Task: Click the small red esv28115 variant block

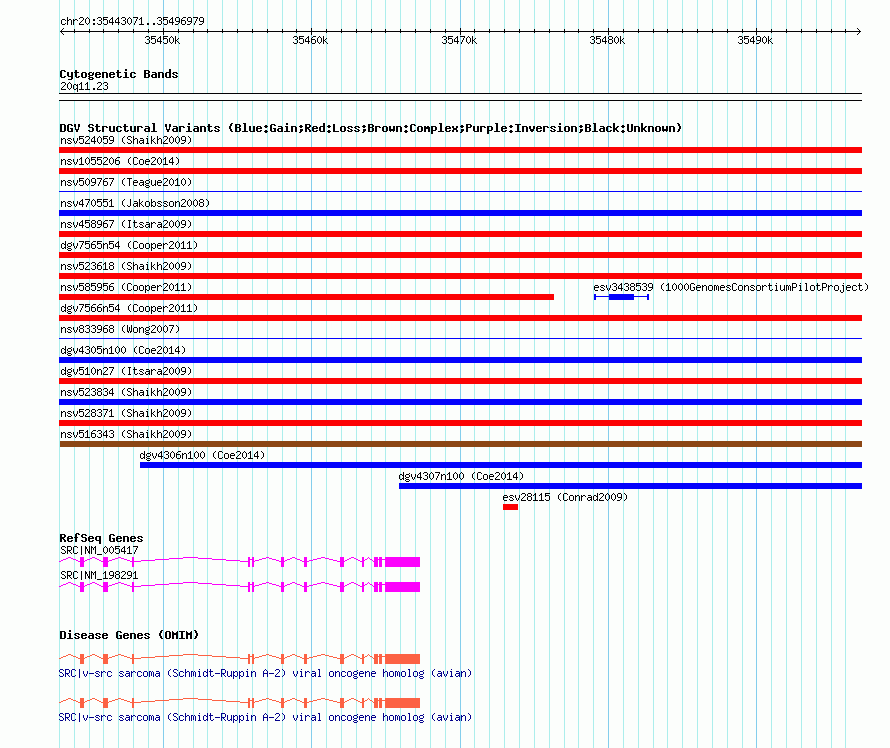Action: tap(510, 507)
